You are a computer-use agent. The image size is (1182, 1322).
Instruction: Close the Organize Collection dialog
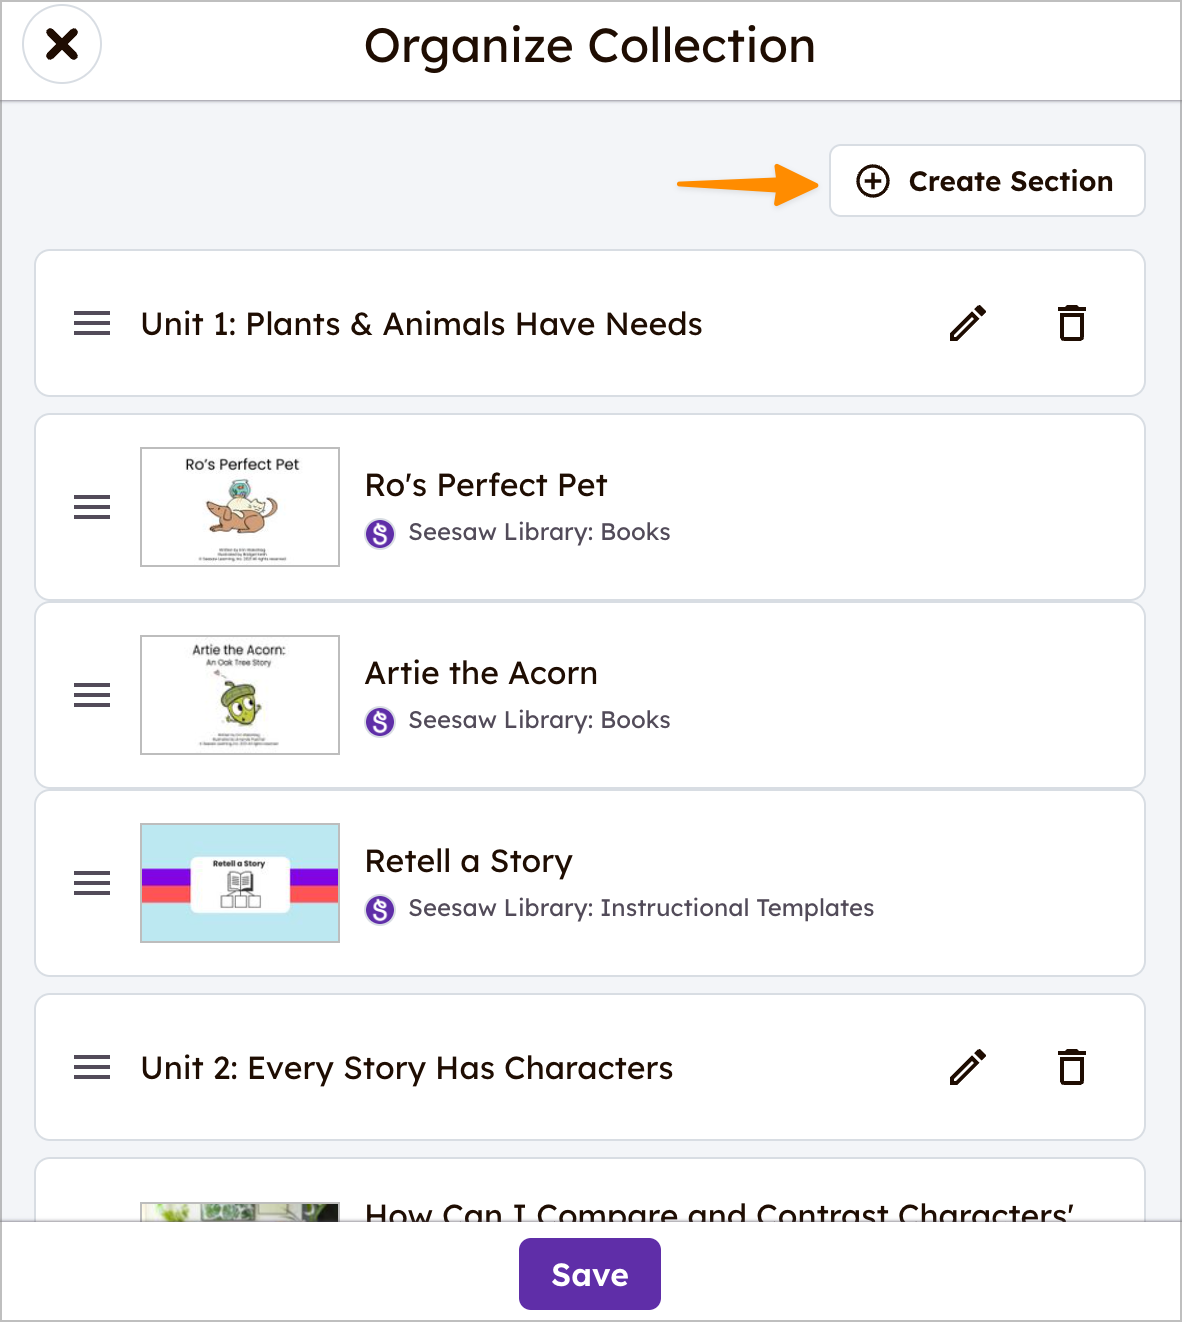tap(62, 44)
